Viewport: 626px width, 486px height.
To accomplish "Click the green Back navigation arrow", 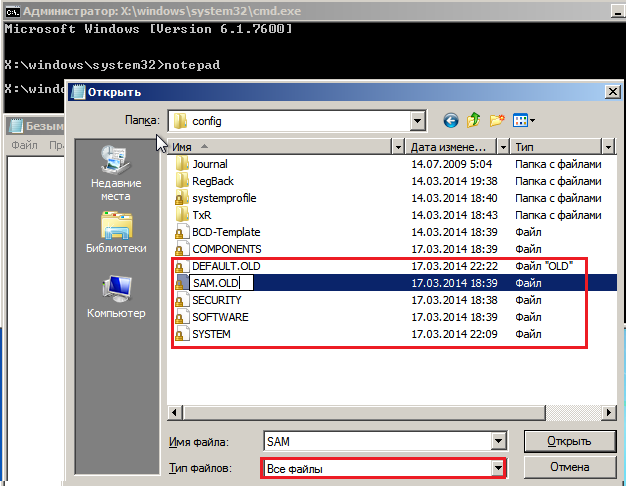I will [451, 121].
